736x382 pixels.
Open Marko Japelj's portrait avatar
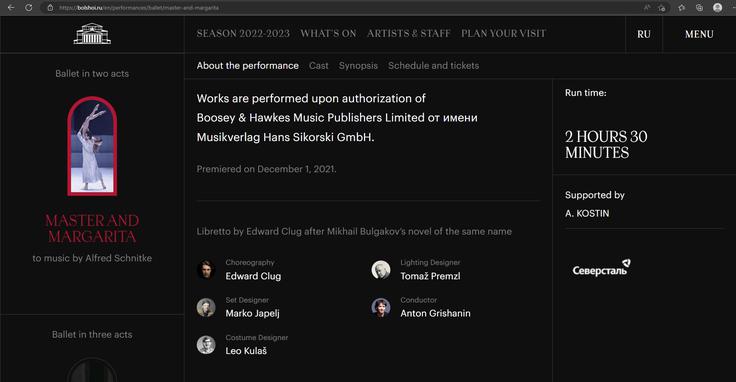point(206,307)
